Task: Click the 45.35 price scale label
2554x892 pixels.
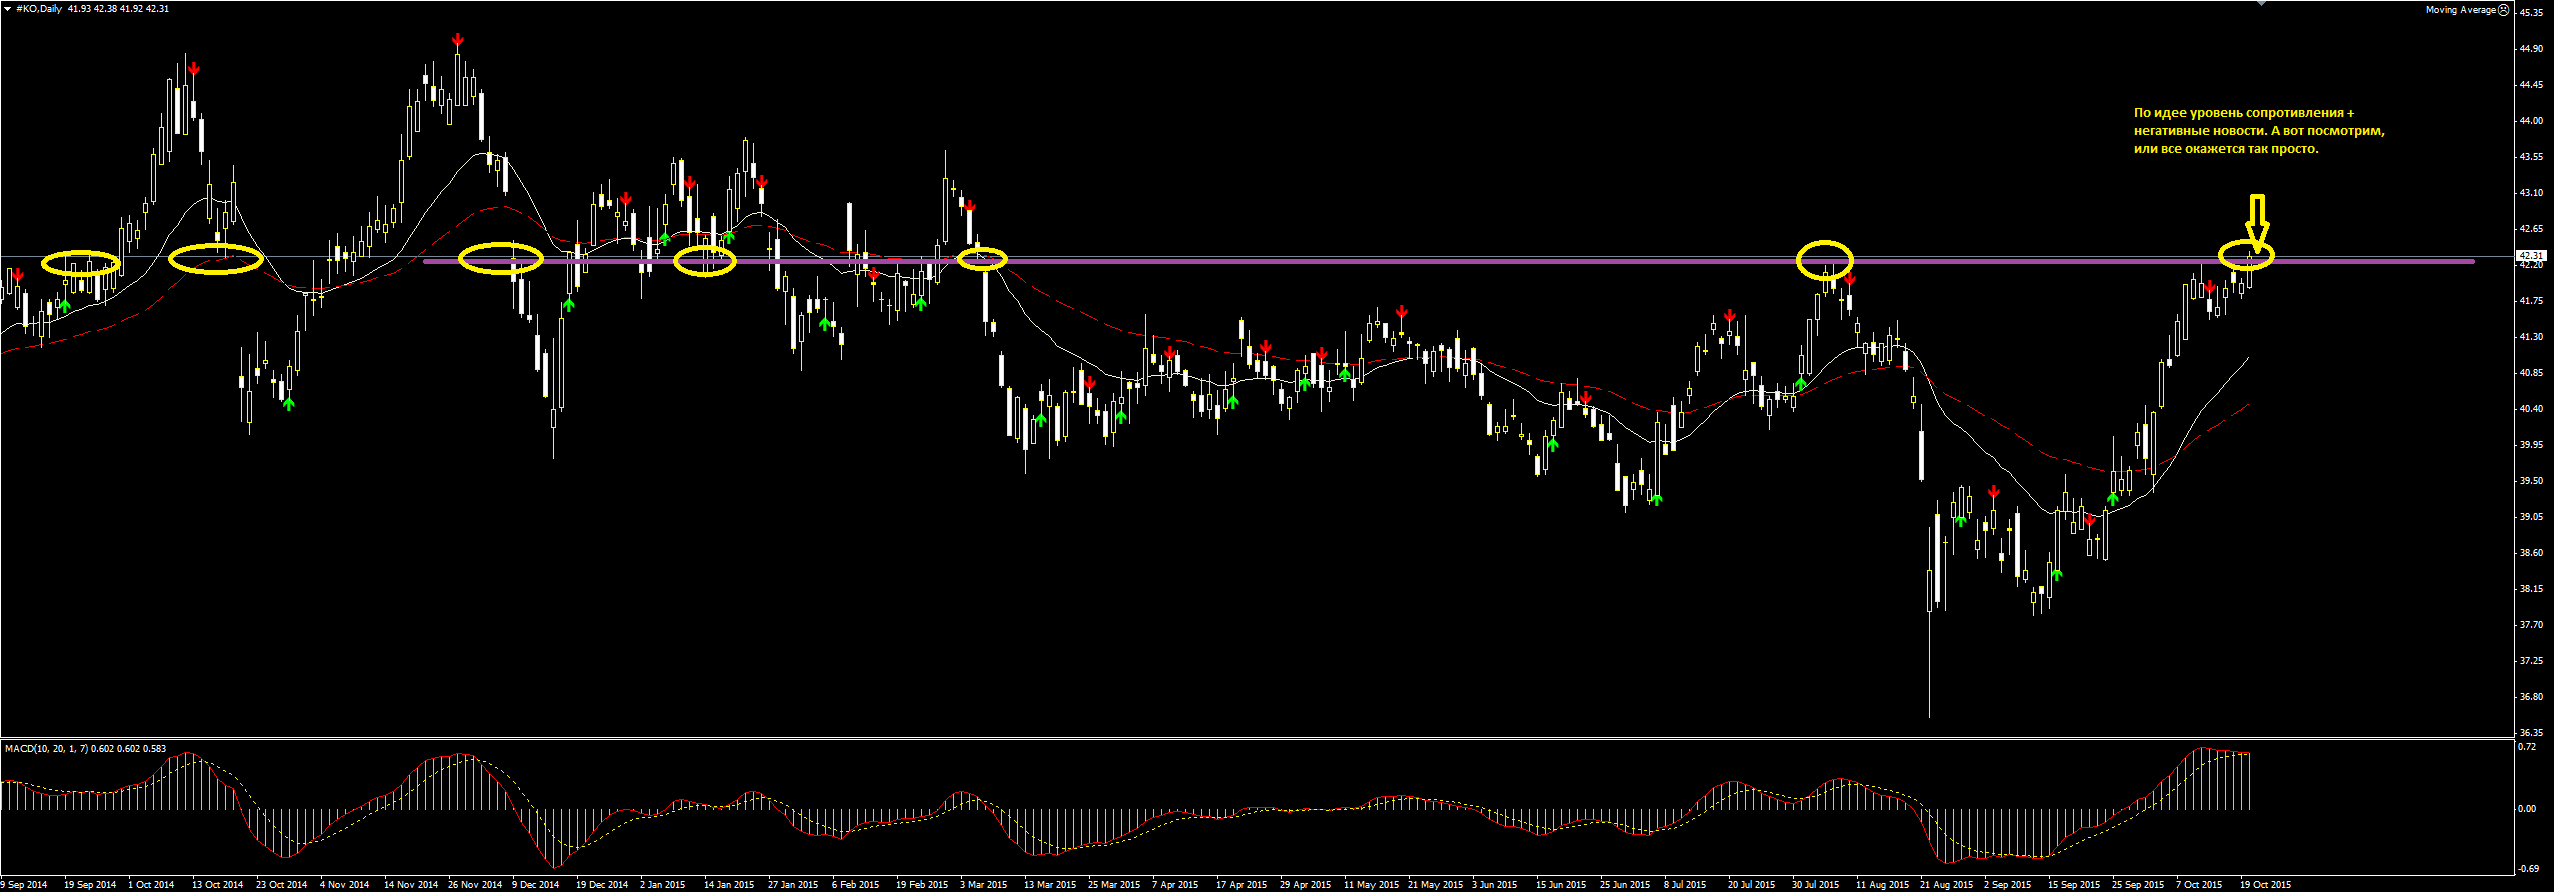Action: pyautogui.click(x=2531, y=13)
